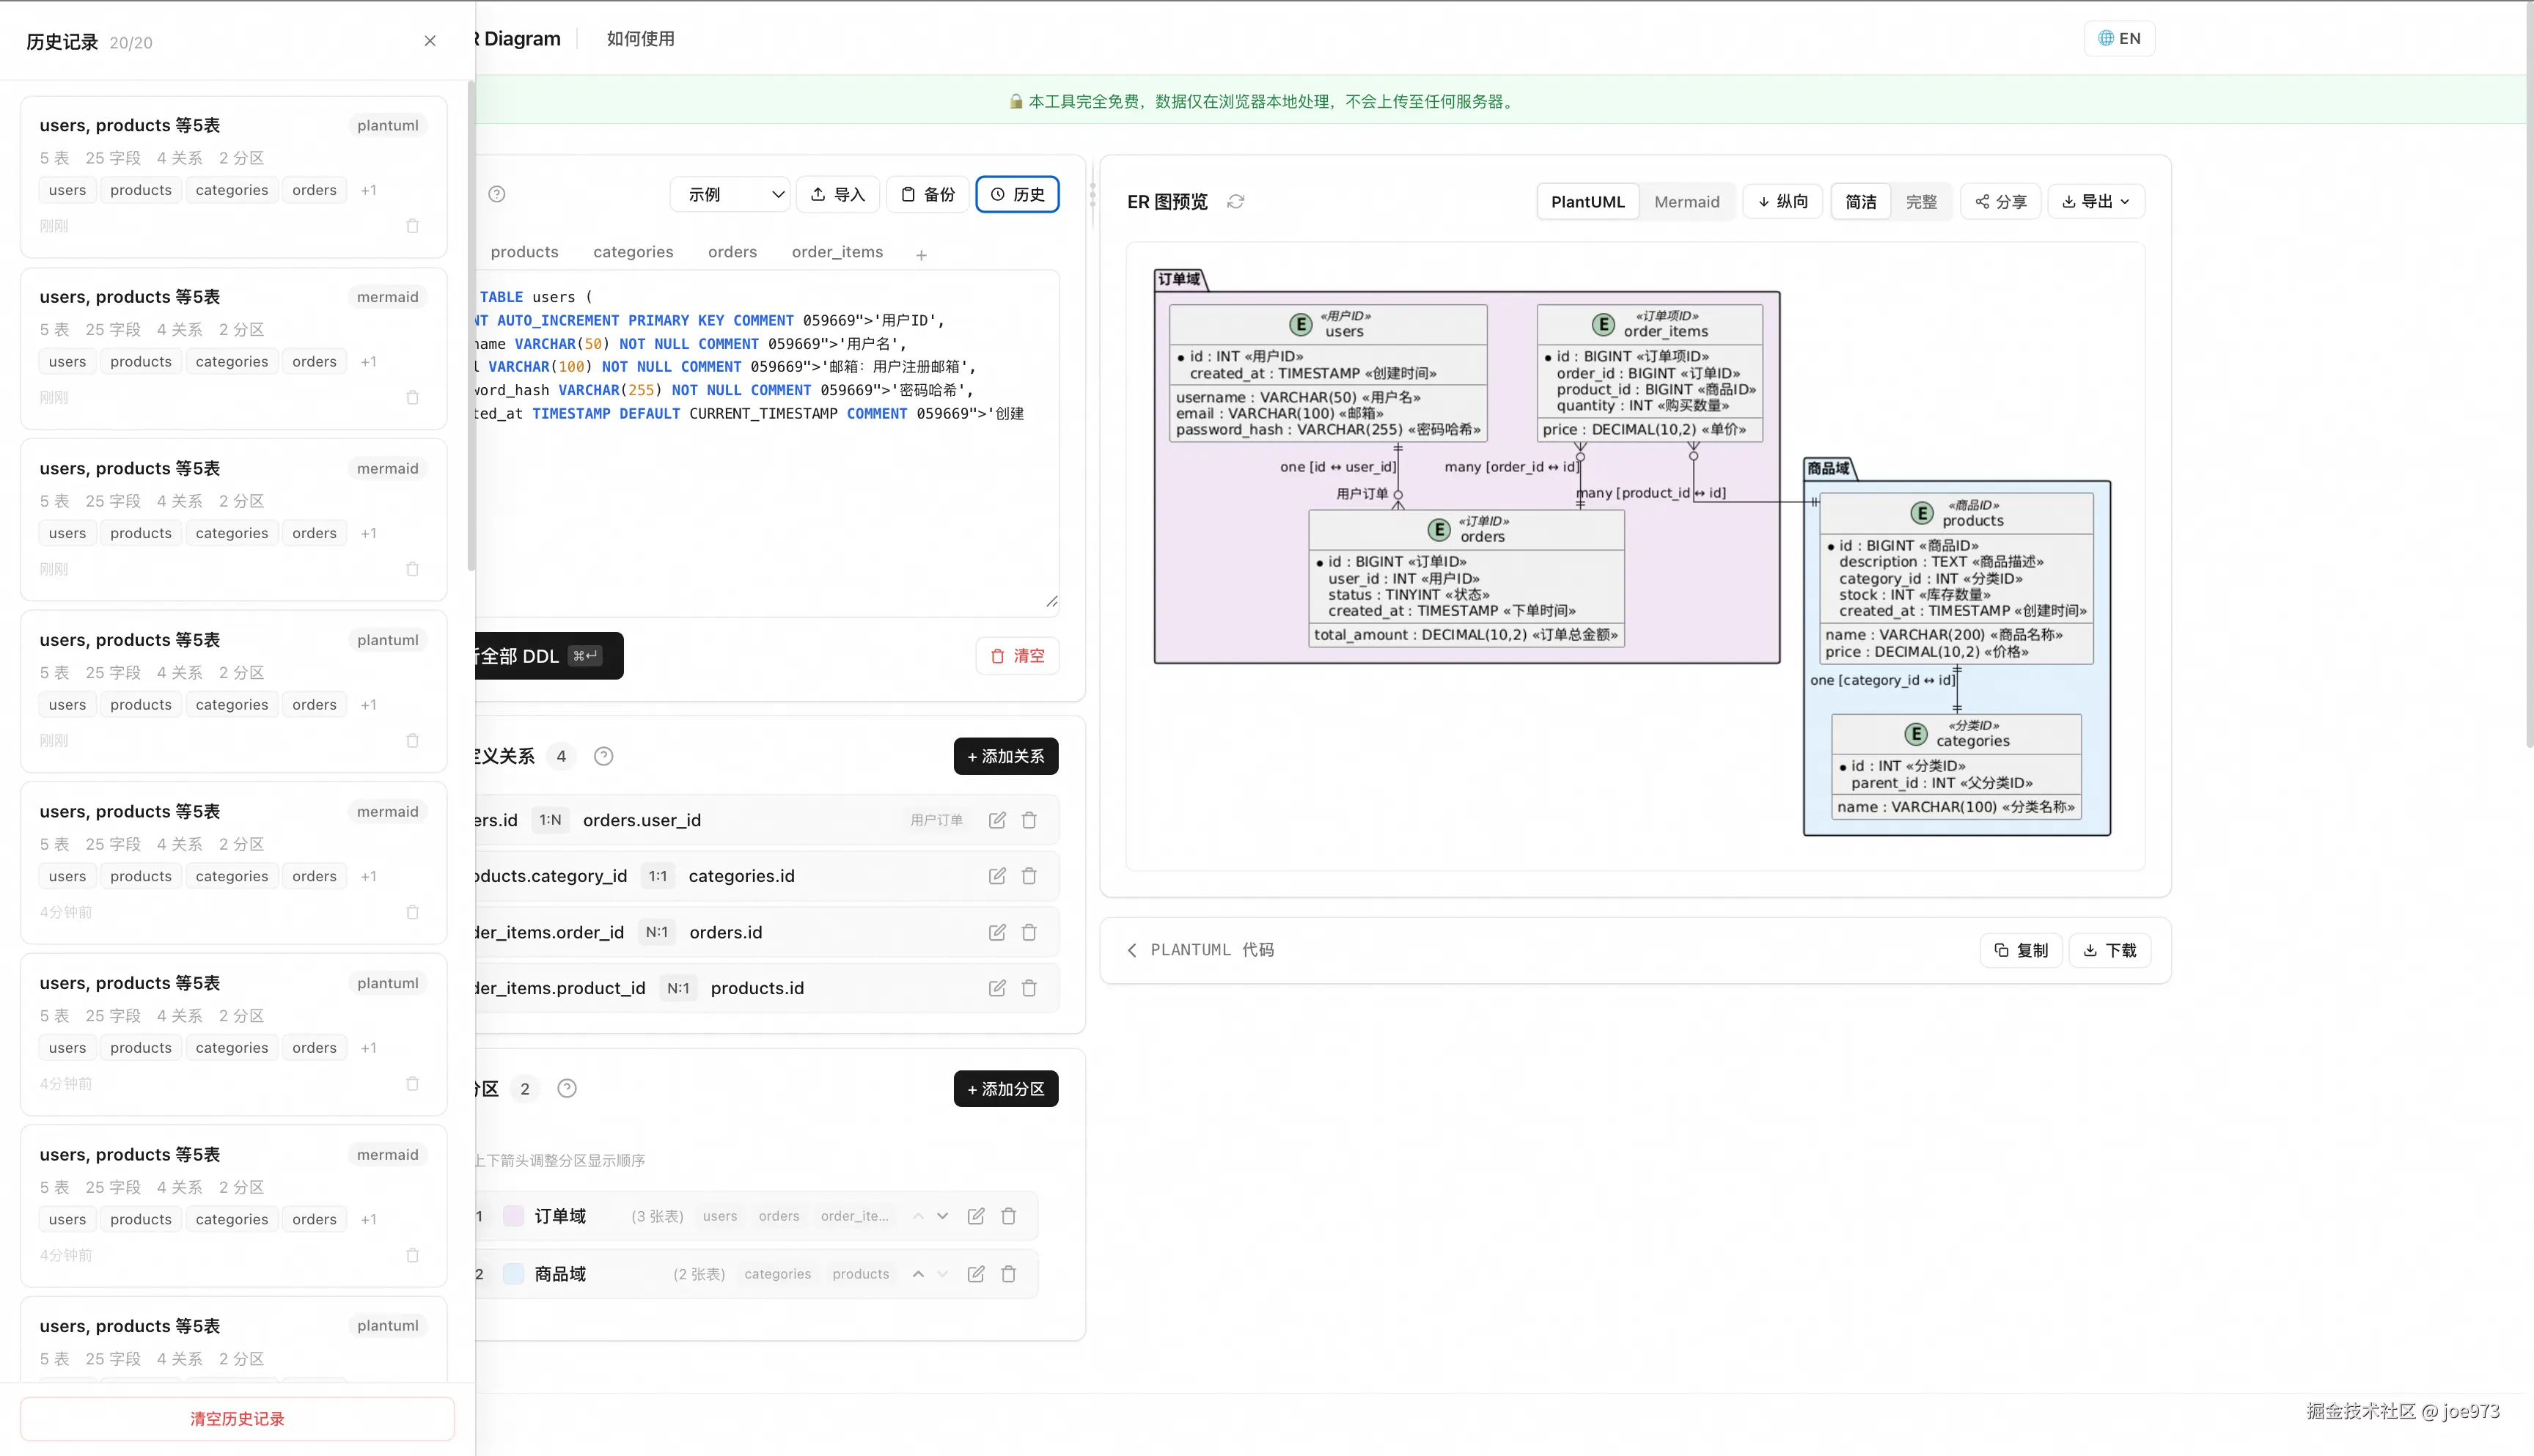Edit the users.id to orders.user_id relation
This screenshot has width=2534, height=1456.
tap(997, 820)
